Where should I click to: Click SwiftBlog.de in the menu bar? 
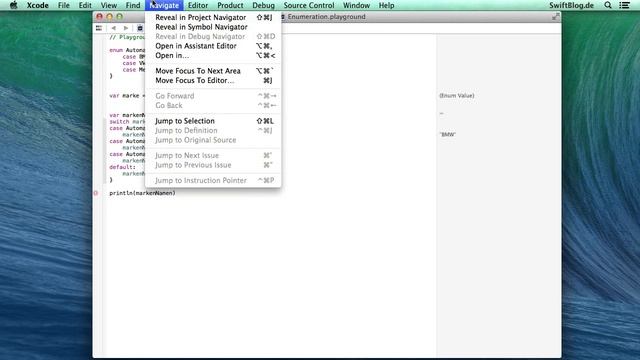571,5
